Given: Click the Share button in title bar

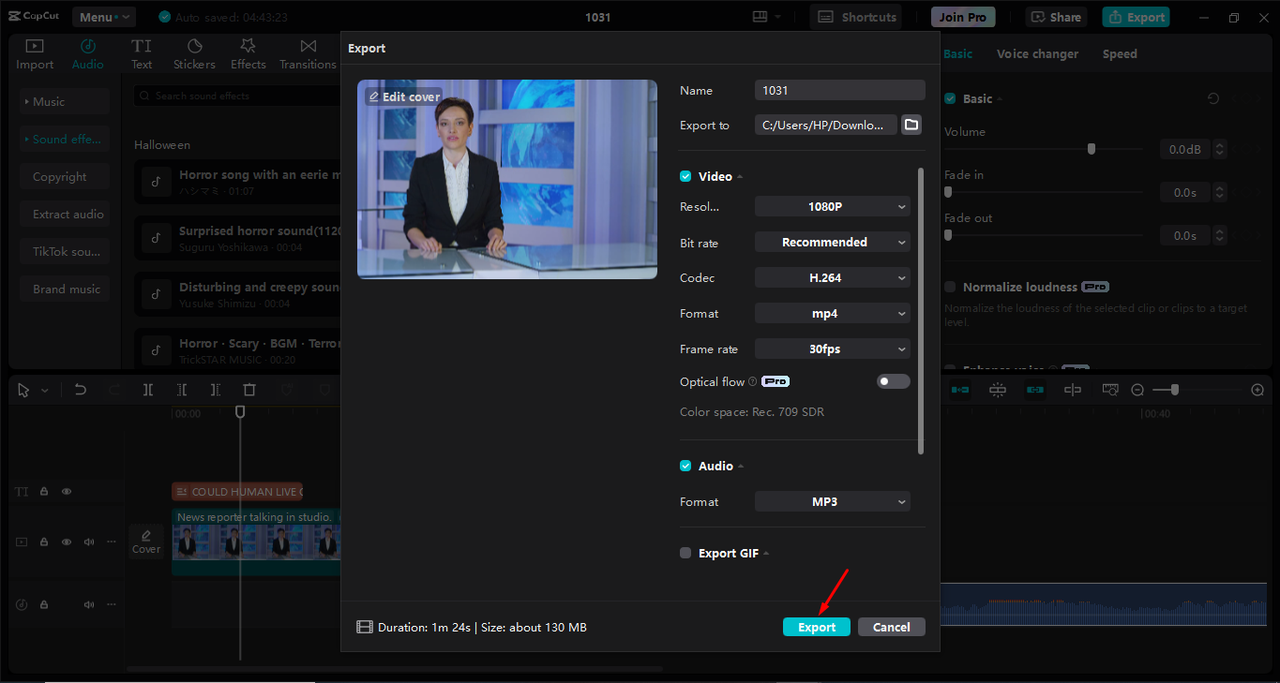Looking at the screenshot, I should 1056,17.
